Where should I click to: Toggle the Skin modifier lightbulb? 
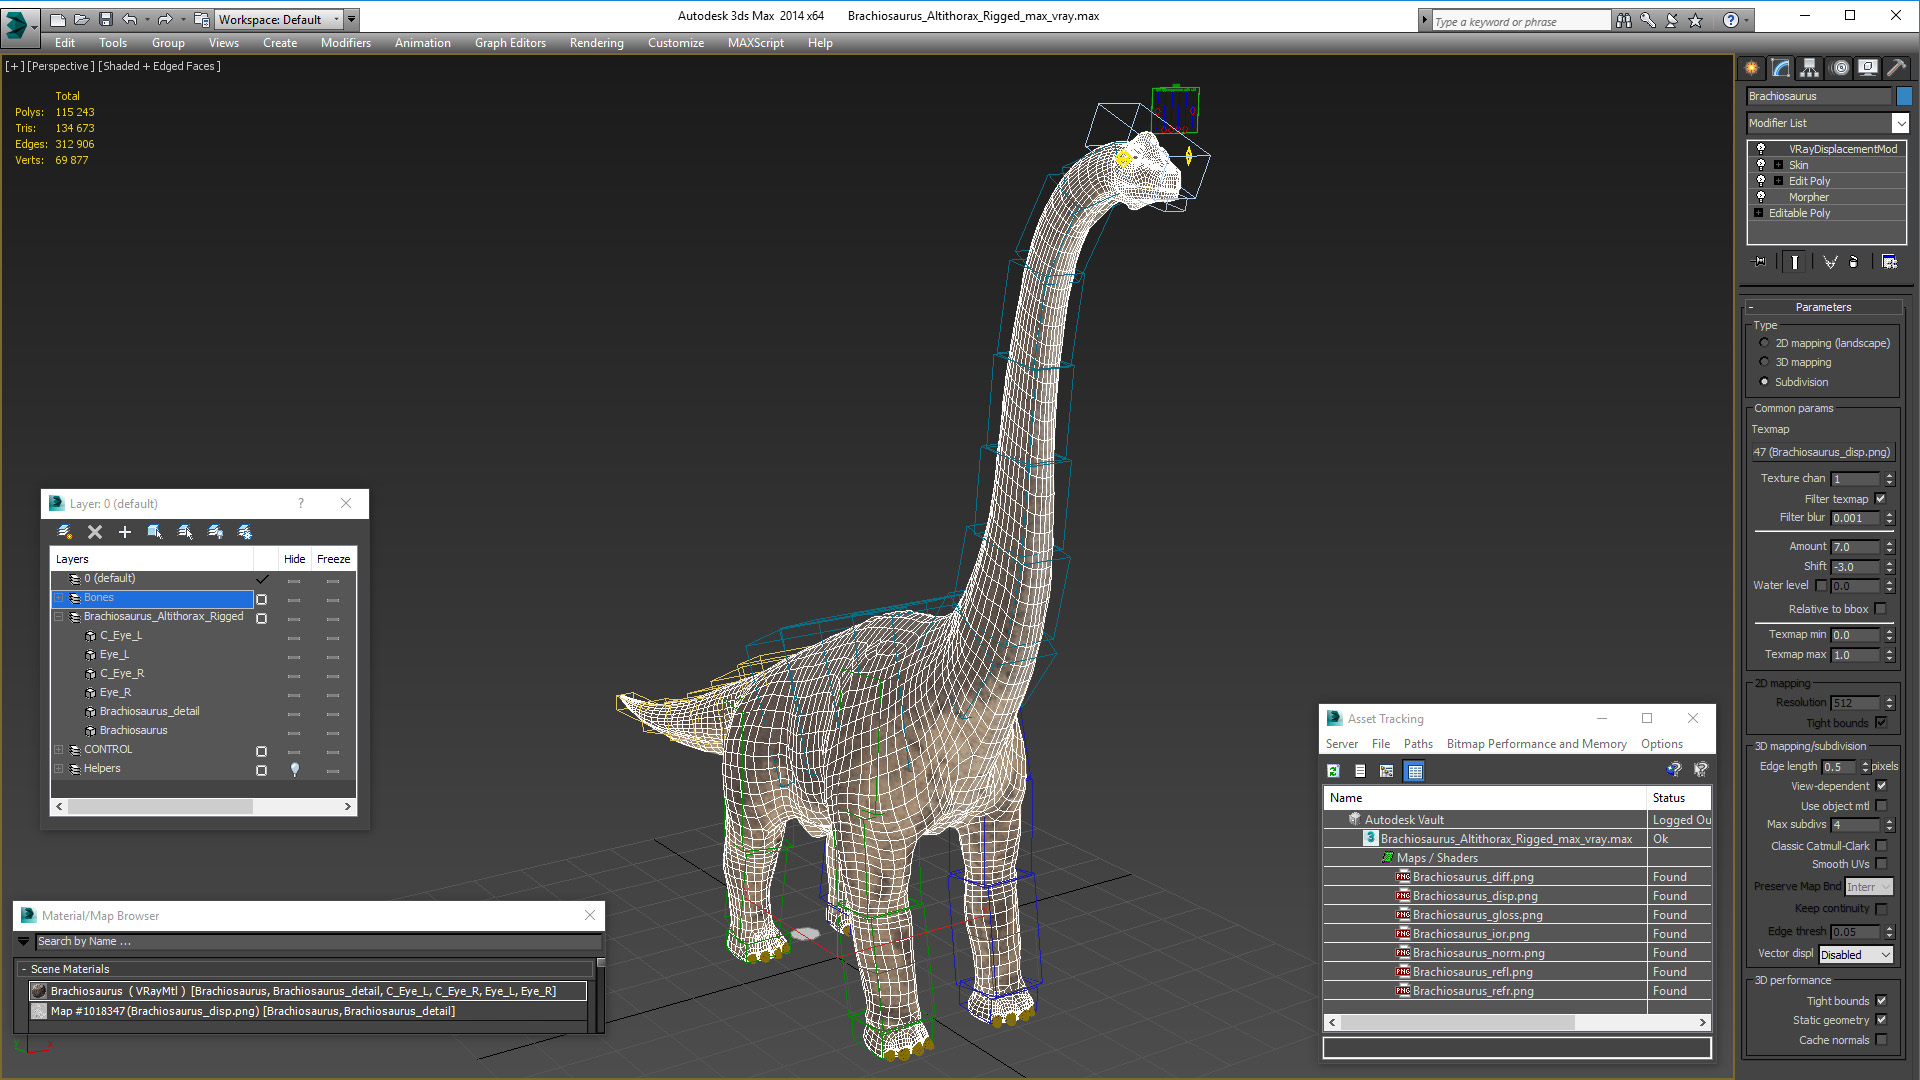coord(1761,165)
